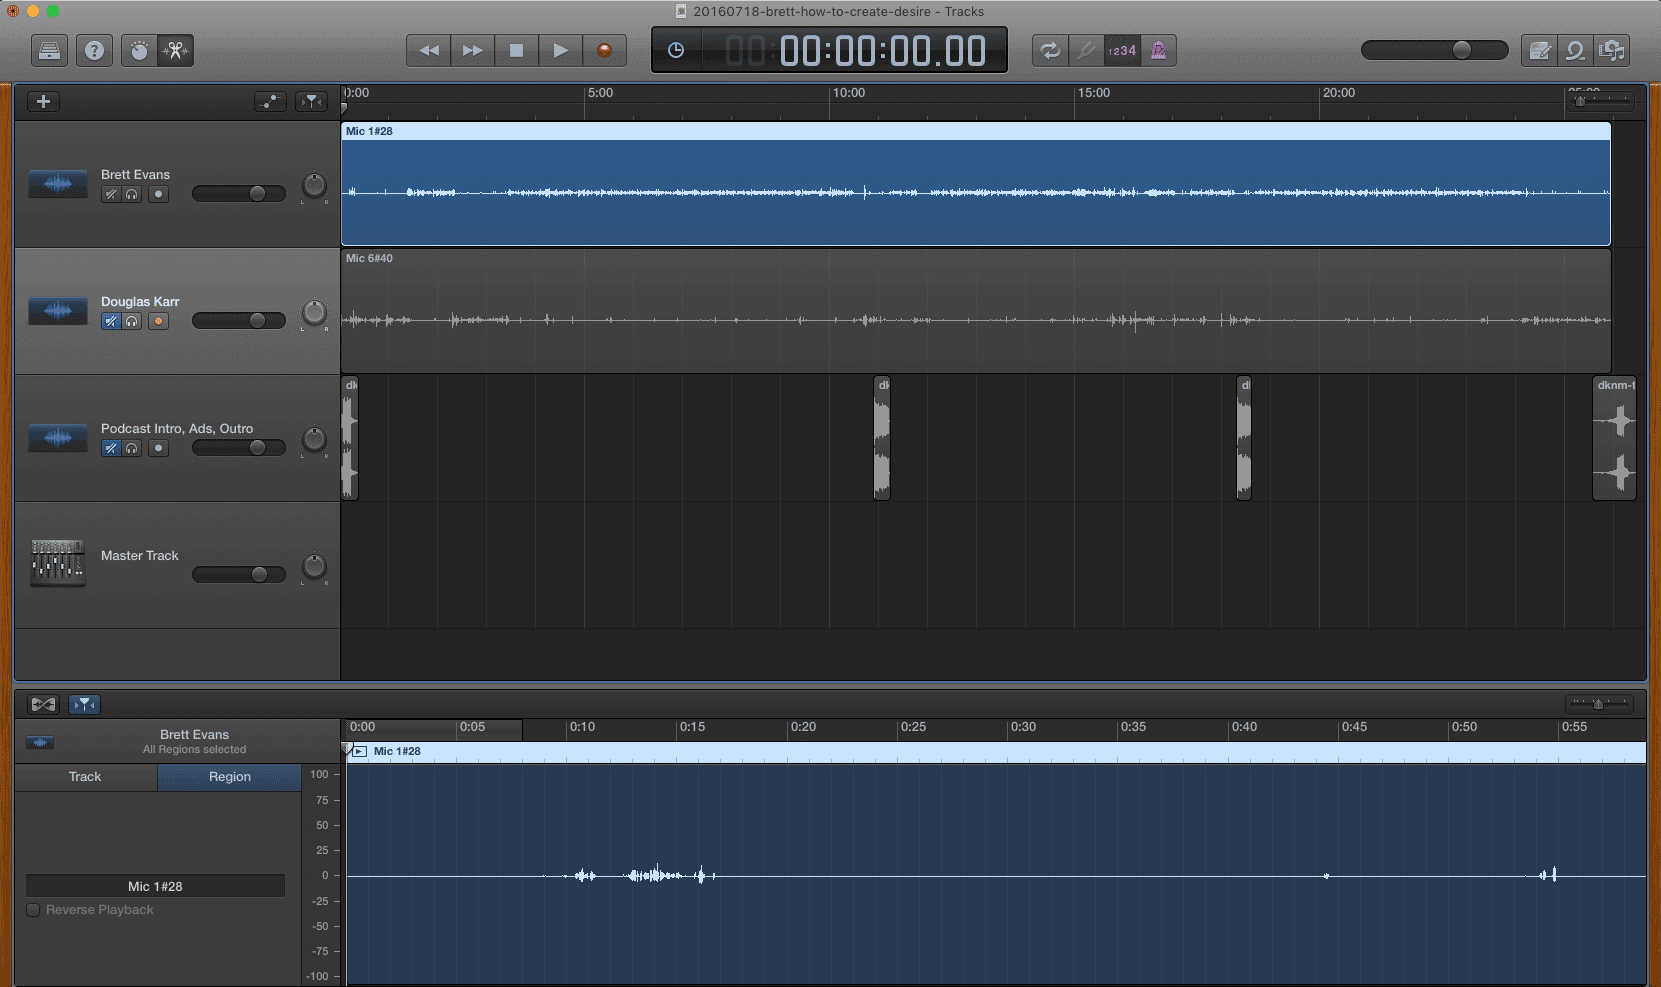Enable Reverse Playback checkbox
This screenshot has height=987, width=1661.
coord(34,910)
